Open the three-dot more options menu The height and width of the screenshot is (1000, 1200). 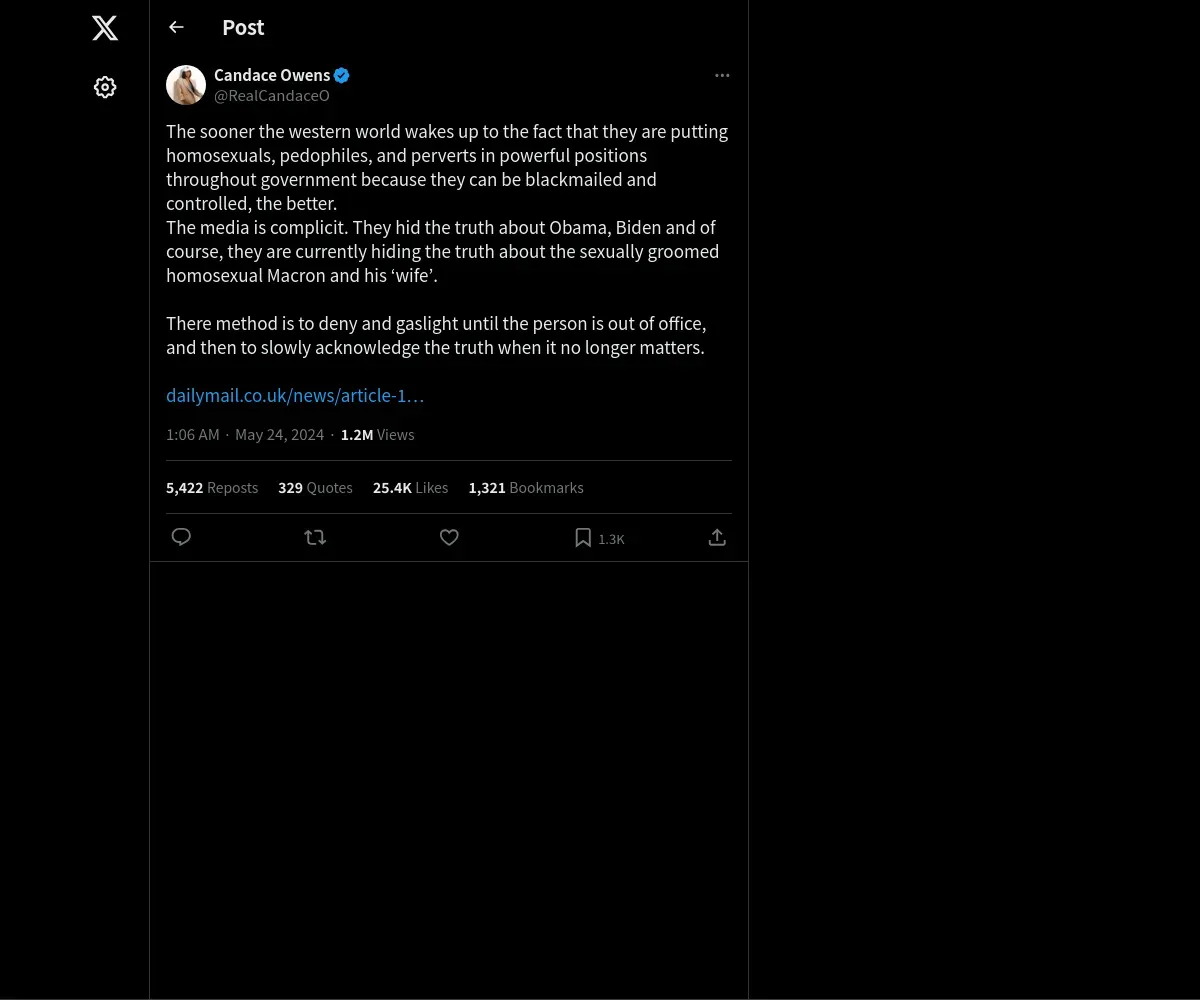[722, 75]
